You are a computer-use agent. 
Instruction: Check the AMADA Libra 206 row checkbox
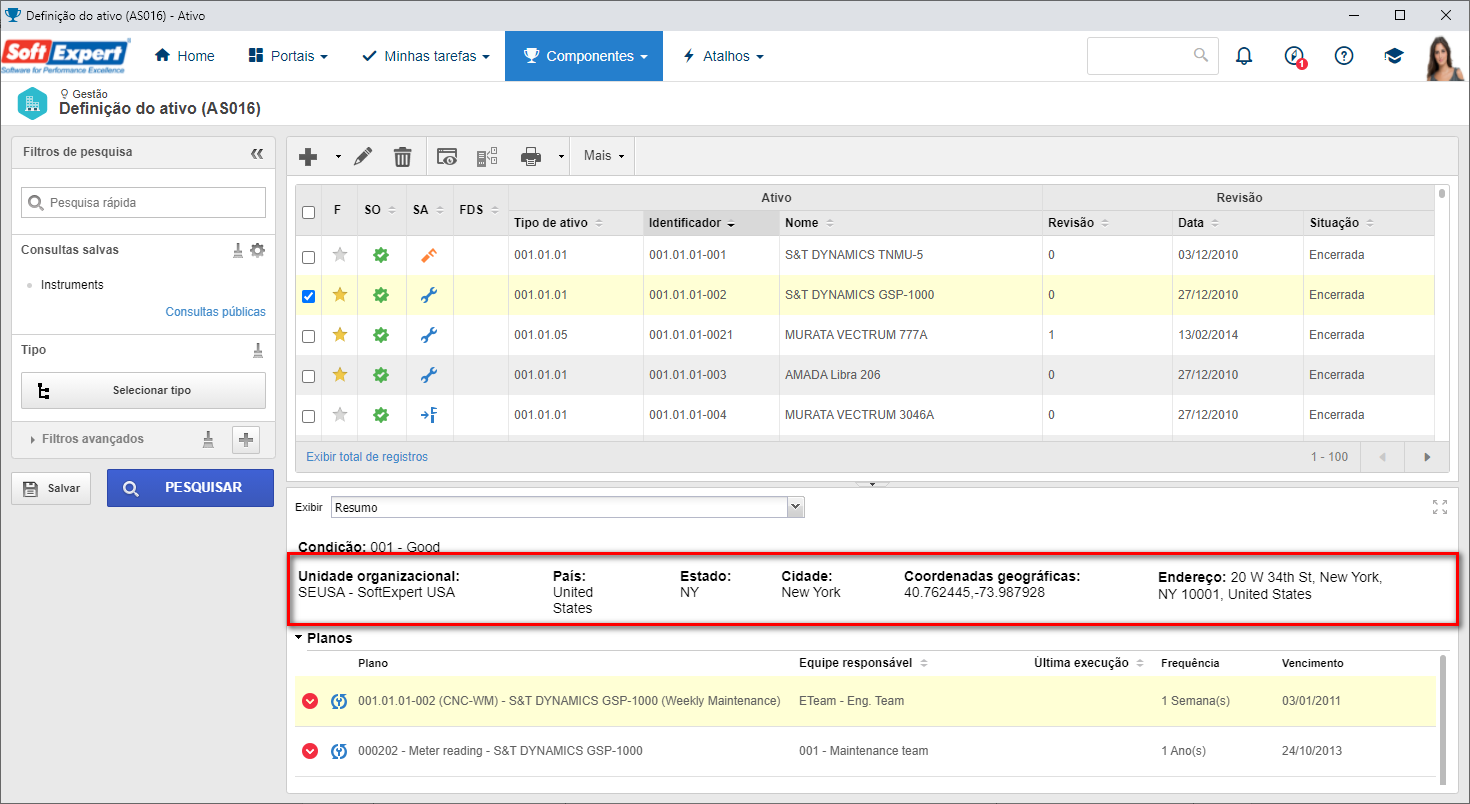pos(308,377)
